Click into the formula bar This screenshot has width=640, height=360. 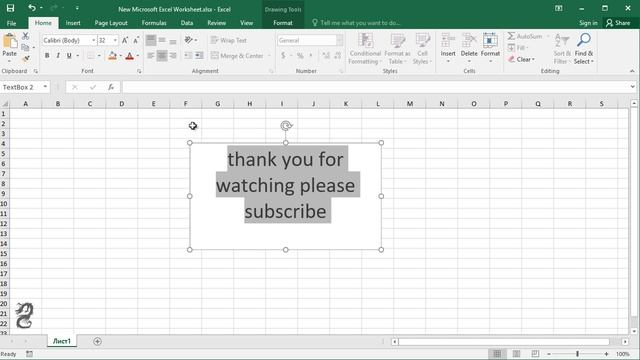pos(376,87)
